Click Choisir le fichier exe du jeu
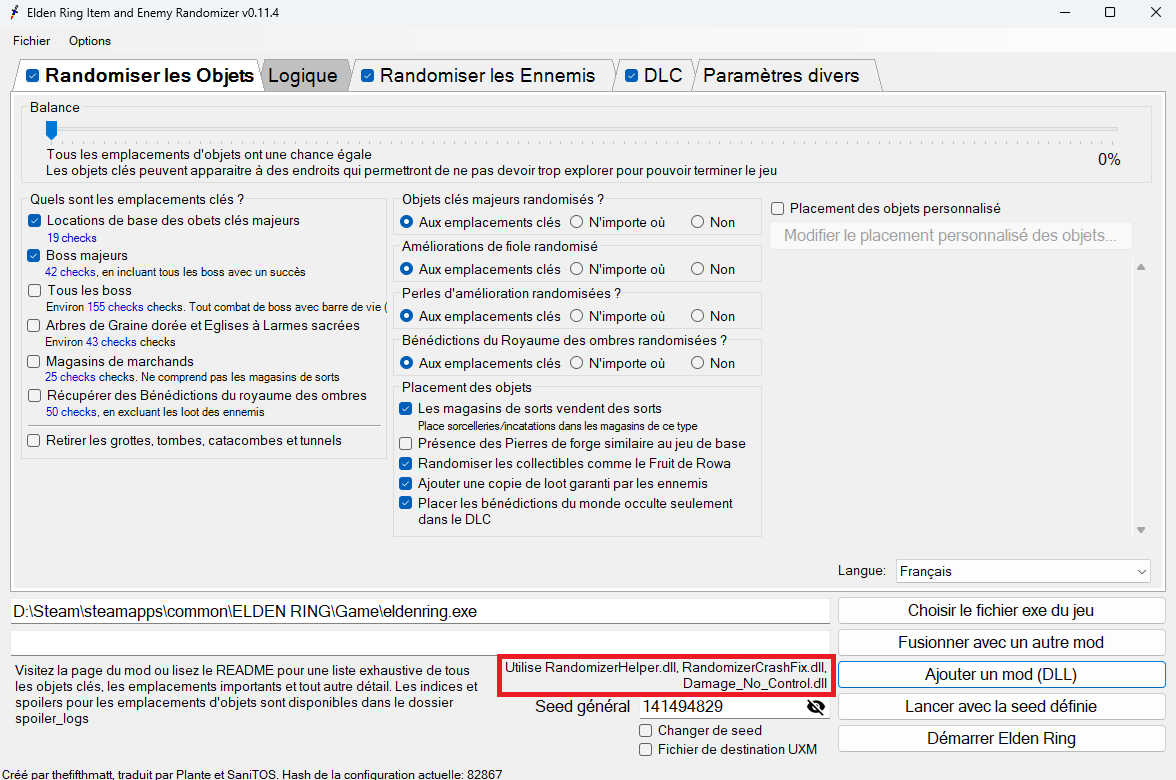The image size is (1176, 780). [x=1001, y=610]
